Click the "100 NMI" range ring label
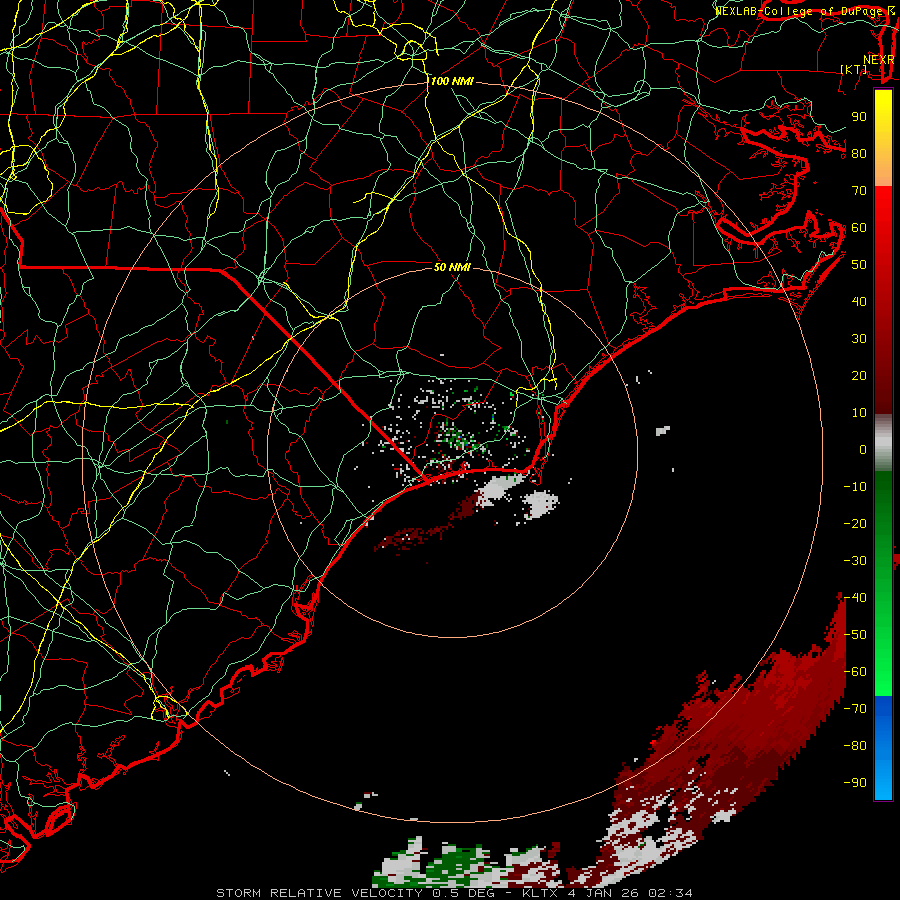900x900 pixels. (452, 82)
